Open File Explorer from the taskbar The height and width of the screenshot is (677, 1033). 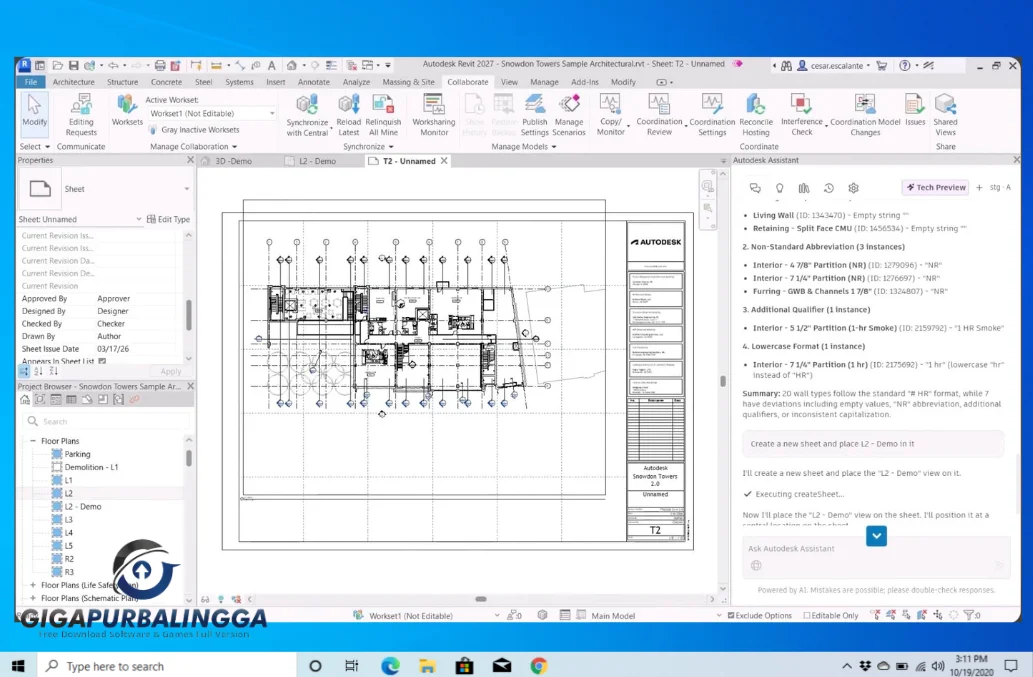(x=427, y=666)
